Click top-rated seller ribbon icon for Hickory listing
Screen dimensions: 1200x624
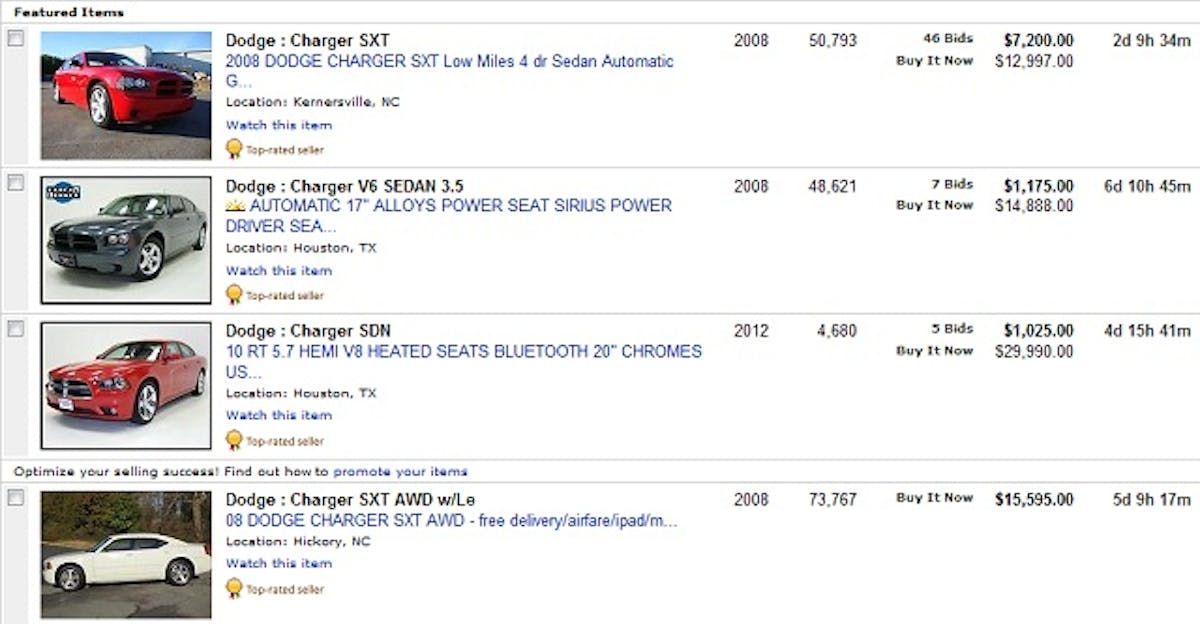(234, 588)
